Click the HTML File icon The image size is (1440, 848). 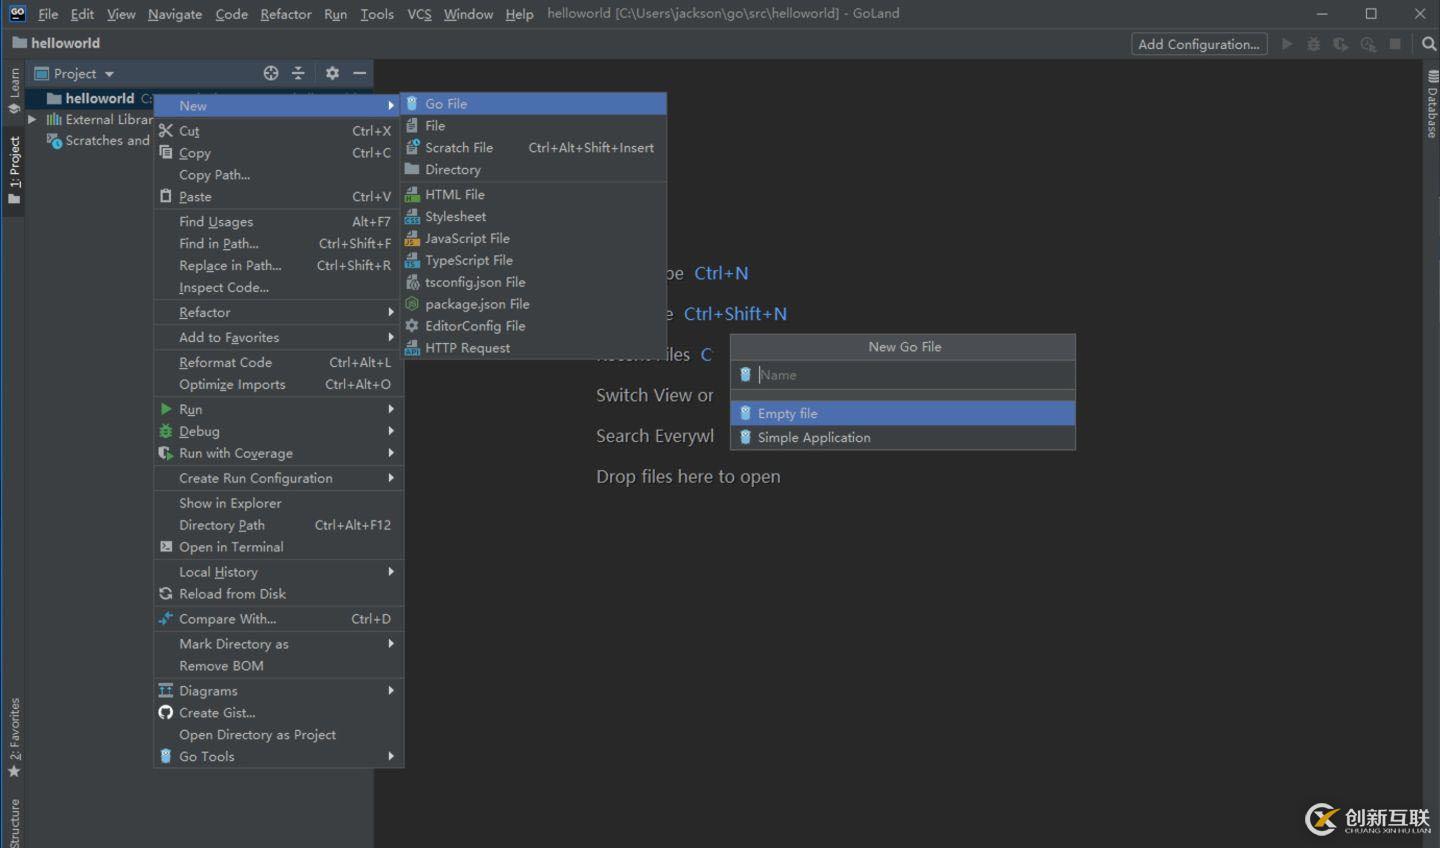point(412,195)
